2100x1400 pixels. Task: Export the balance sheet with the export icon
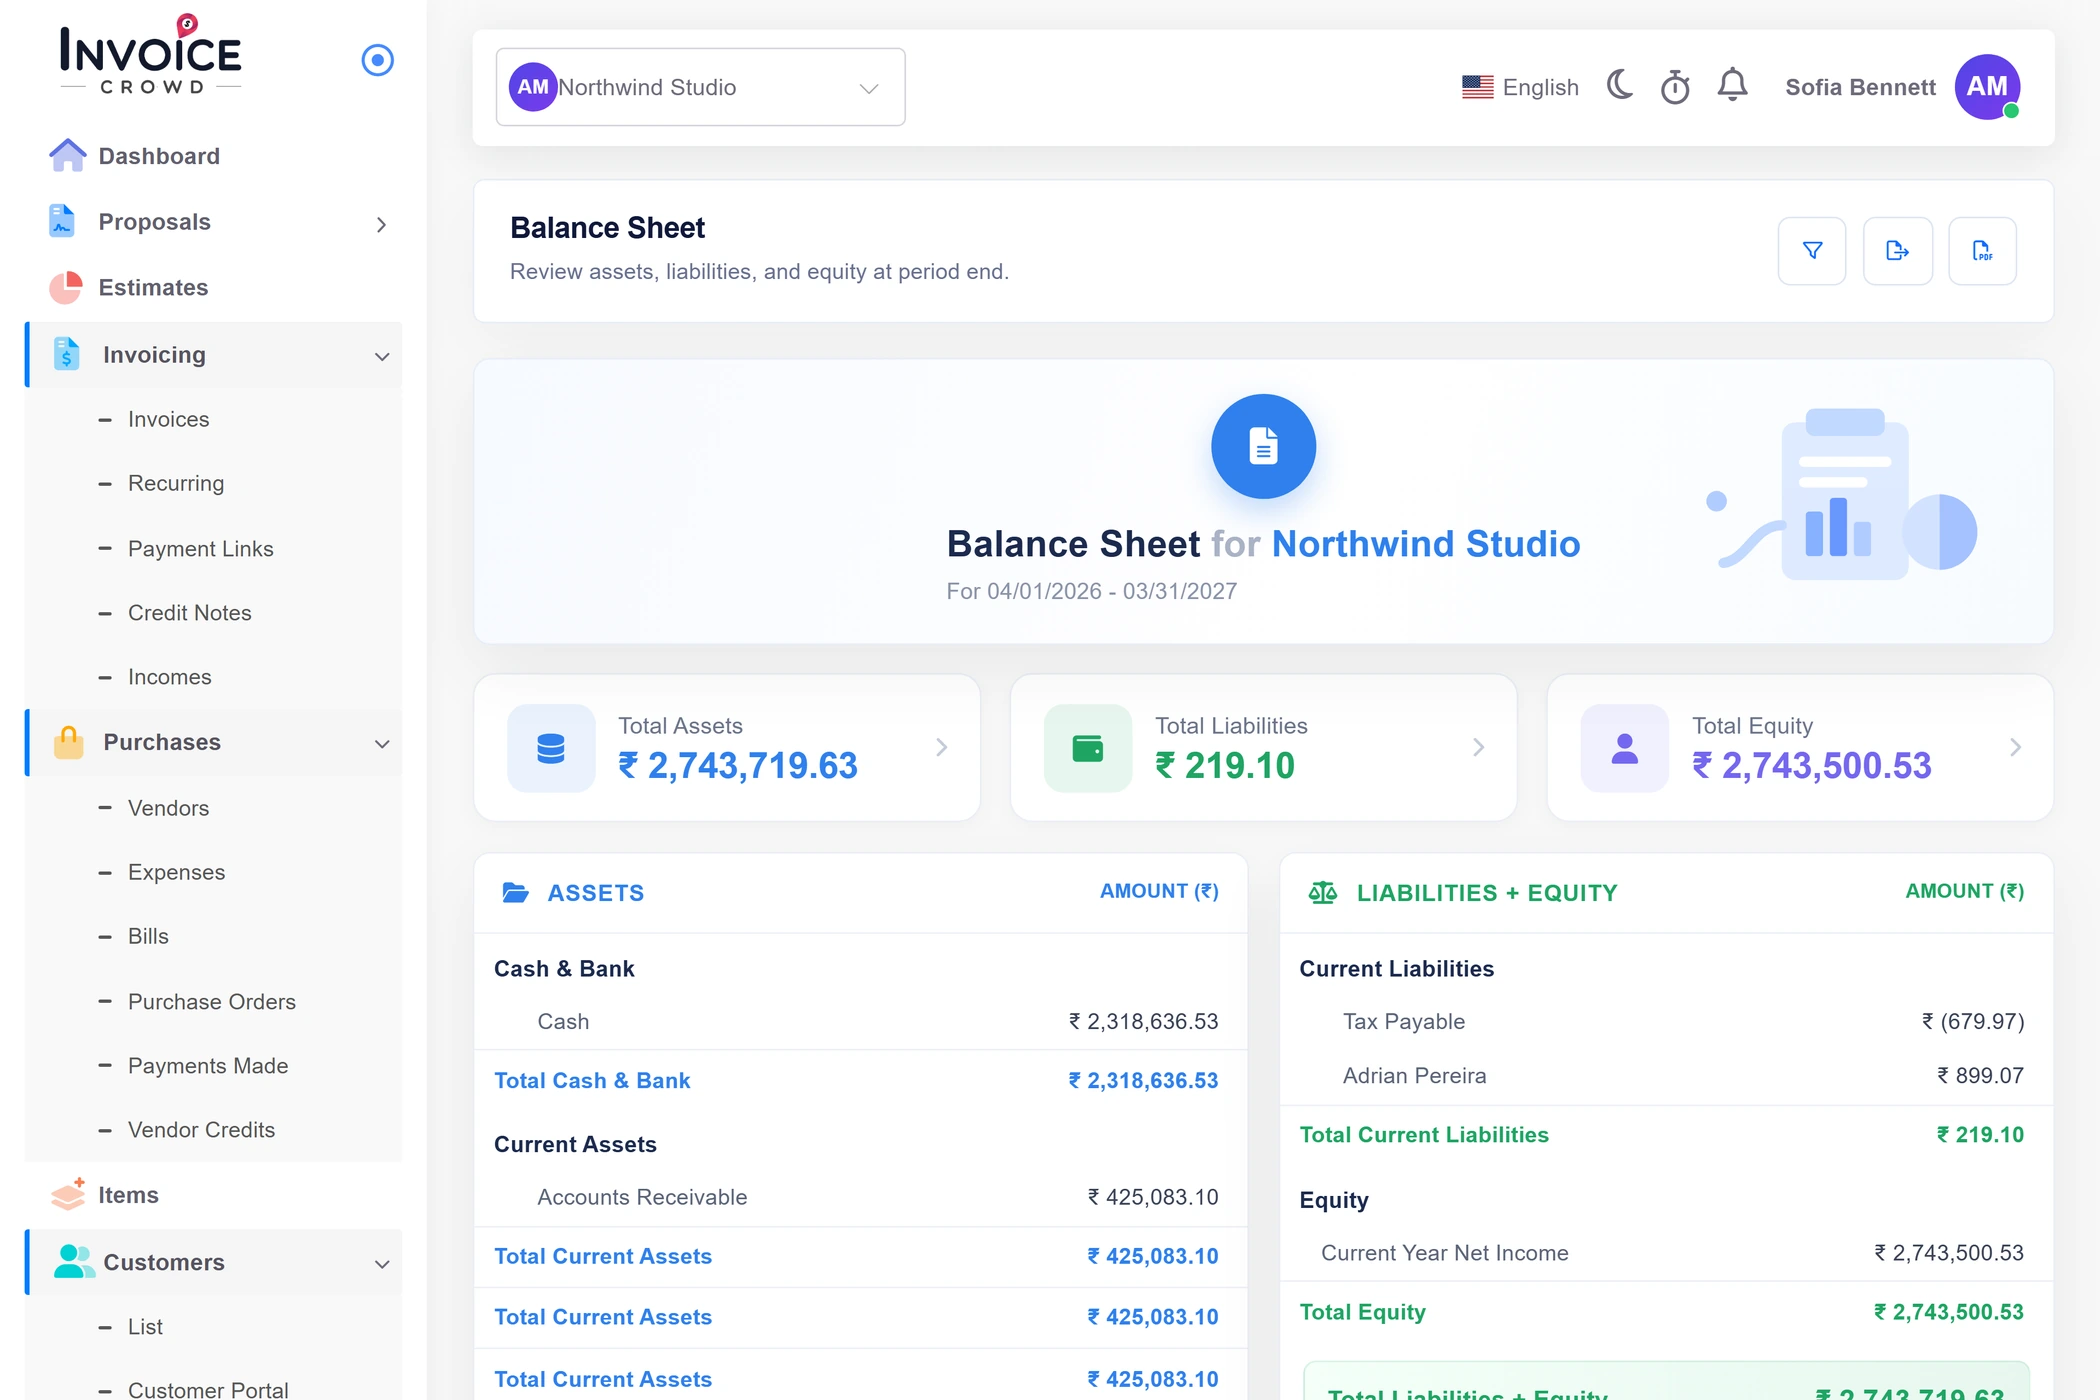click(1898, 251)
